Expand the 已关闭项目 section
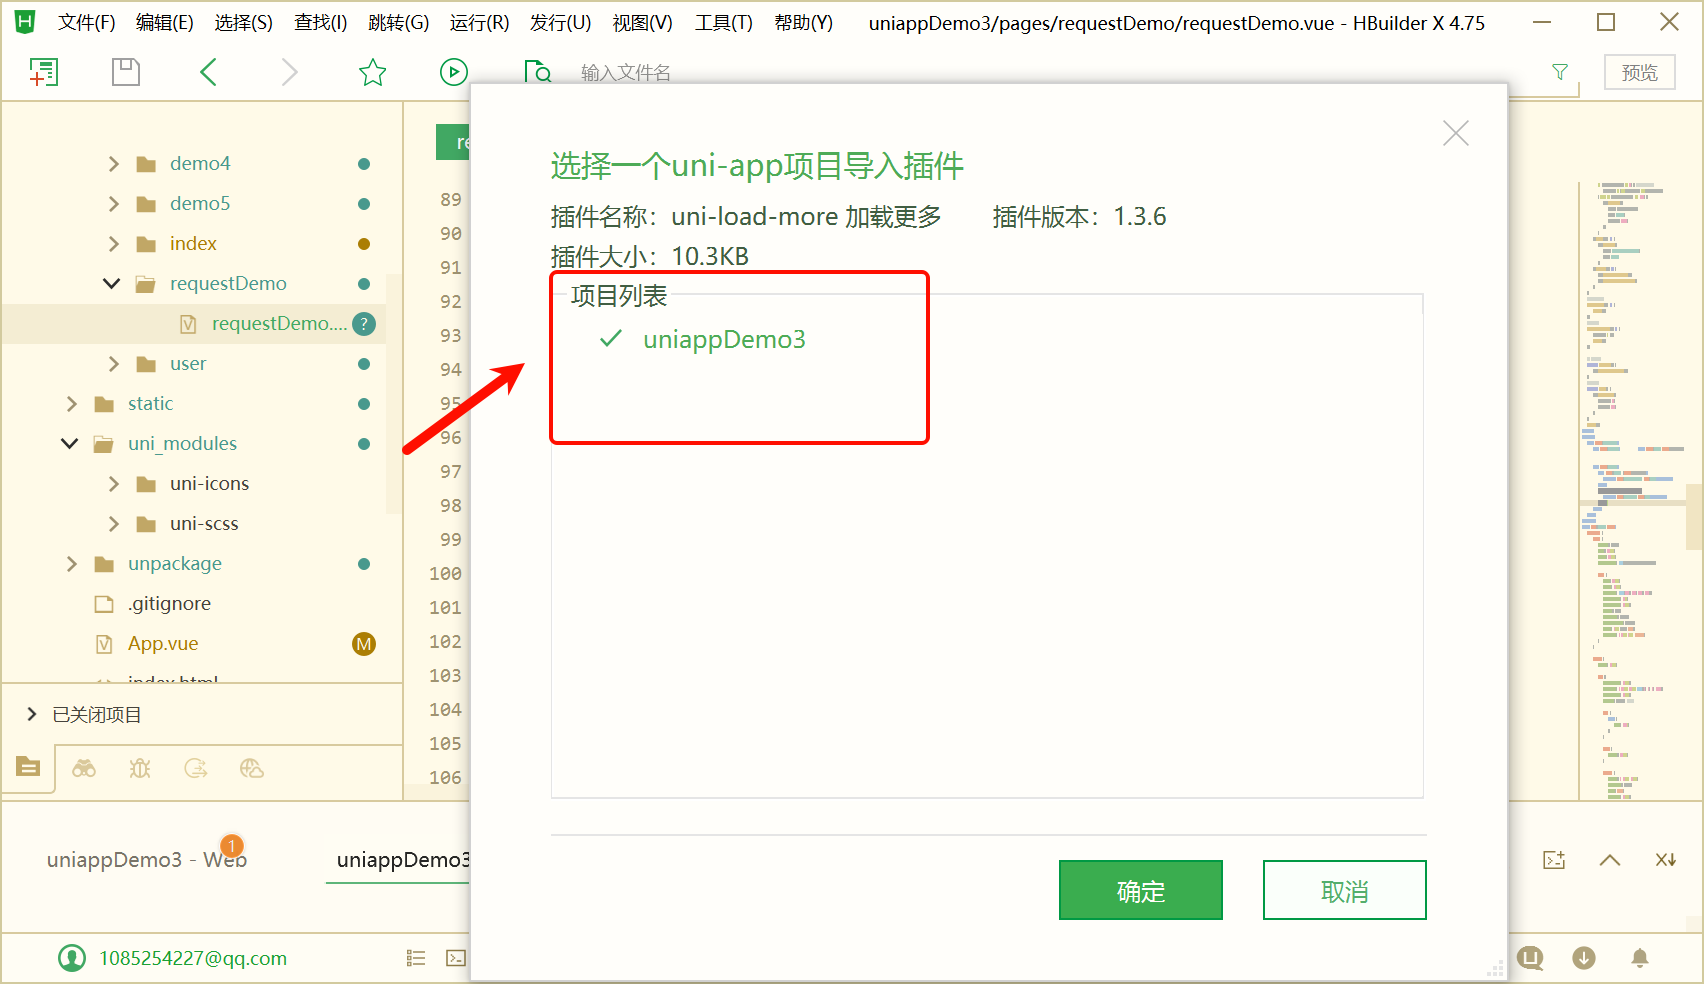Image resolution: width=1704 pixels, height=984 pixels. 32,714
